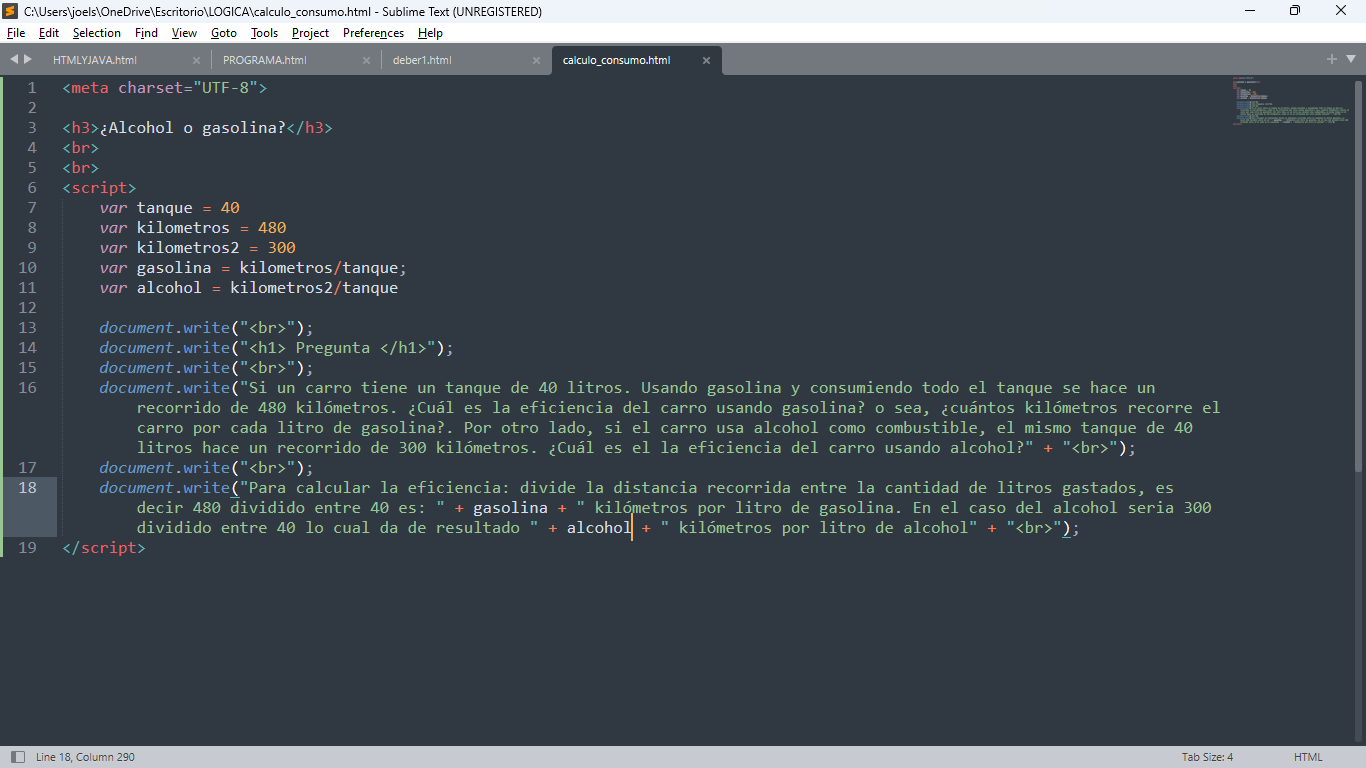Click the opening script tag on line 6
The width and height of the screenshot is (1366, 768).
coord(99,188)
